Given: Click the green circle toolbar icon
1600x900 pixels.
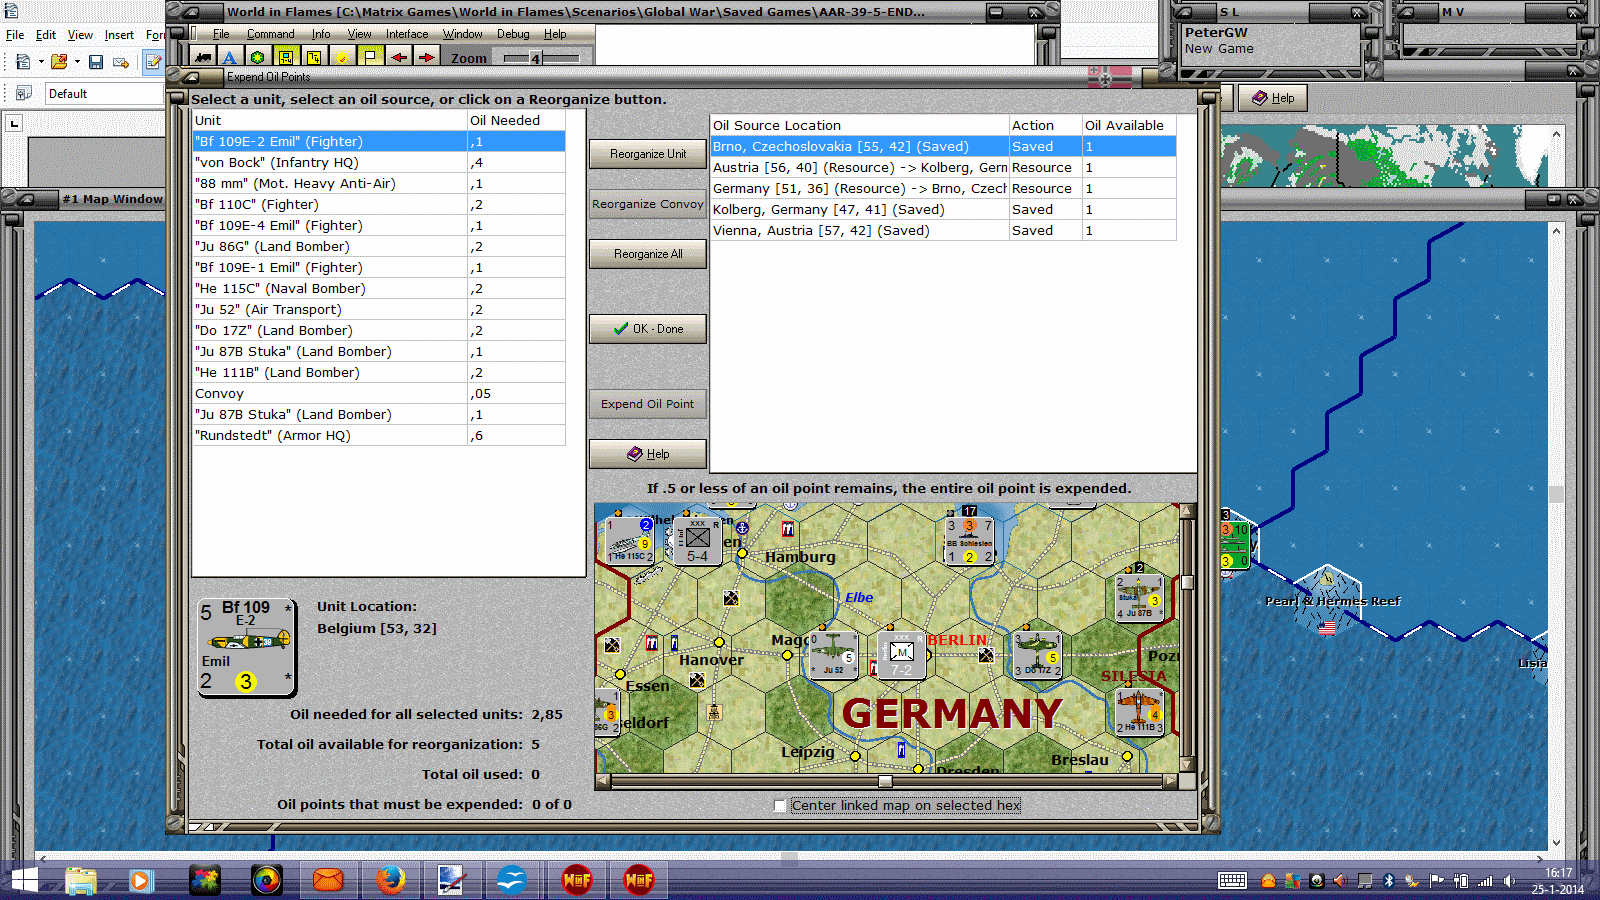Looking at the screenshot, I should point(258,58).
